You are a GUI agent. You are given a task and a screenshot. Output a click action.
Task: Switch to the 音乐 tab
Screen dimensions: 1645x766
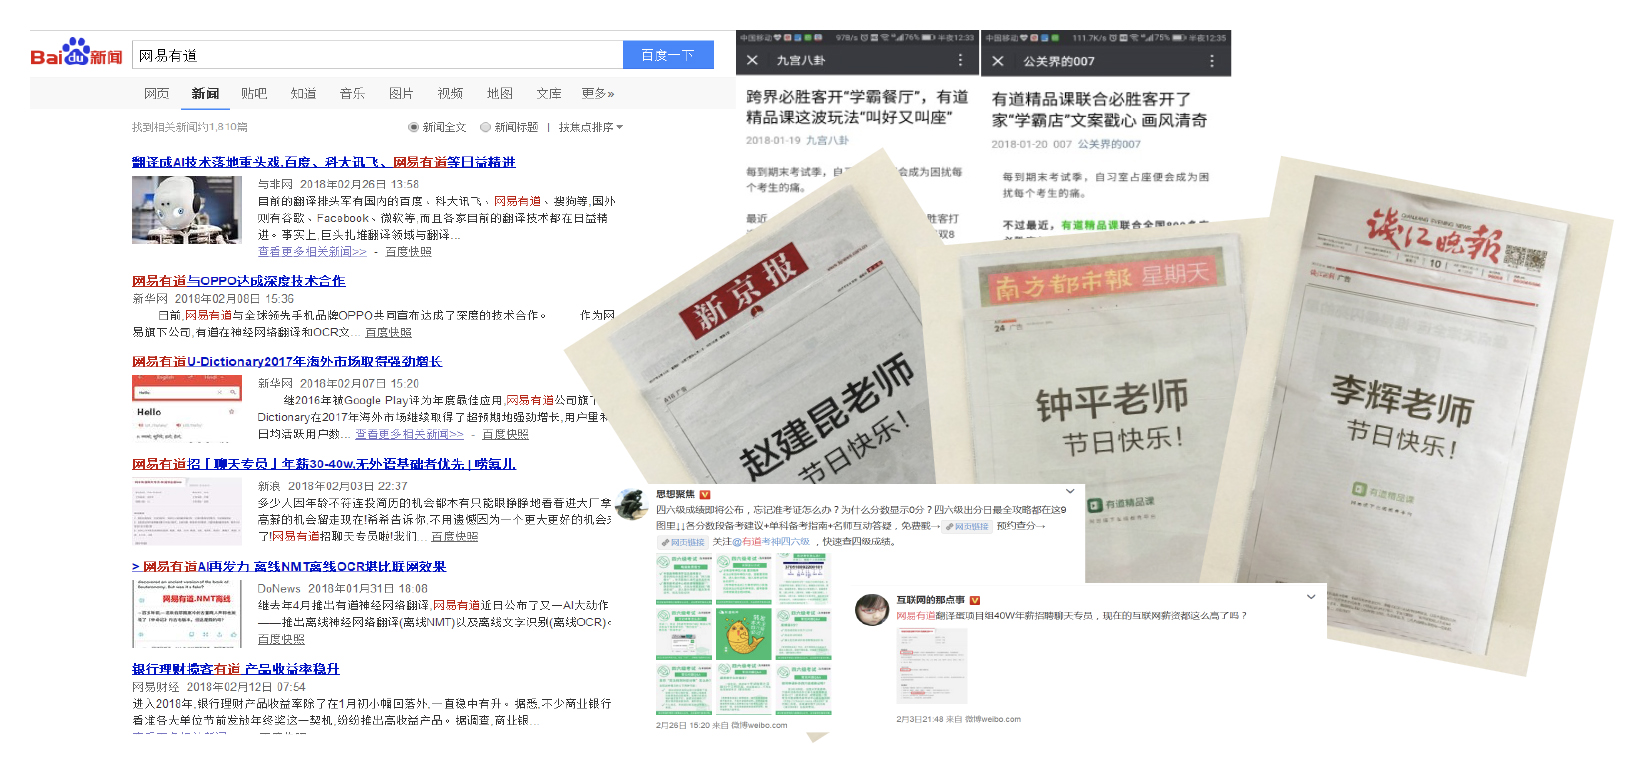[x=352, y=93]
